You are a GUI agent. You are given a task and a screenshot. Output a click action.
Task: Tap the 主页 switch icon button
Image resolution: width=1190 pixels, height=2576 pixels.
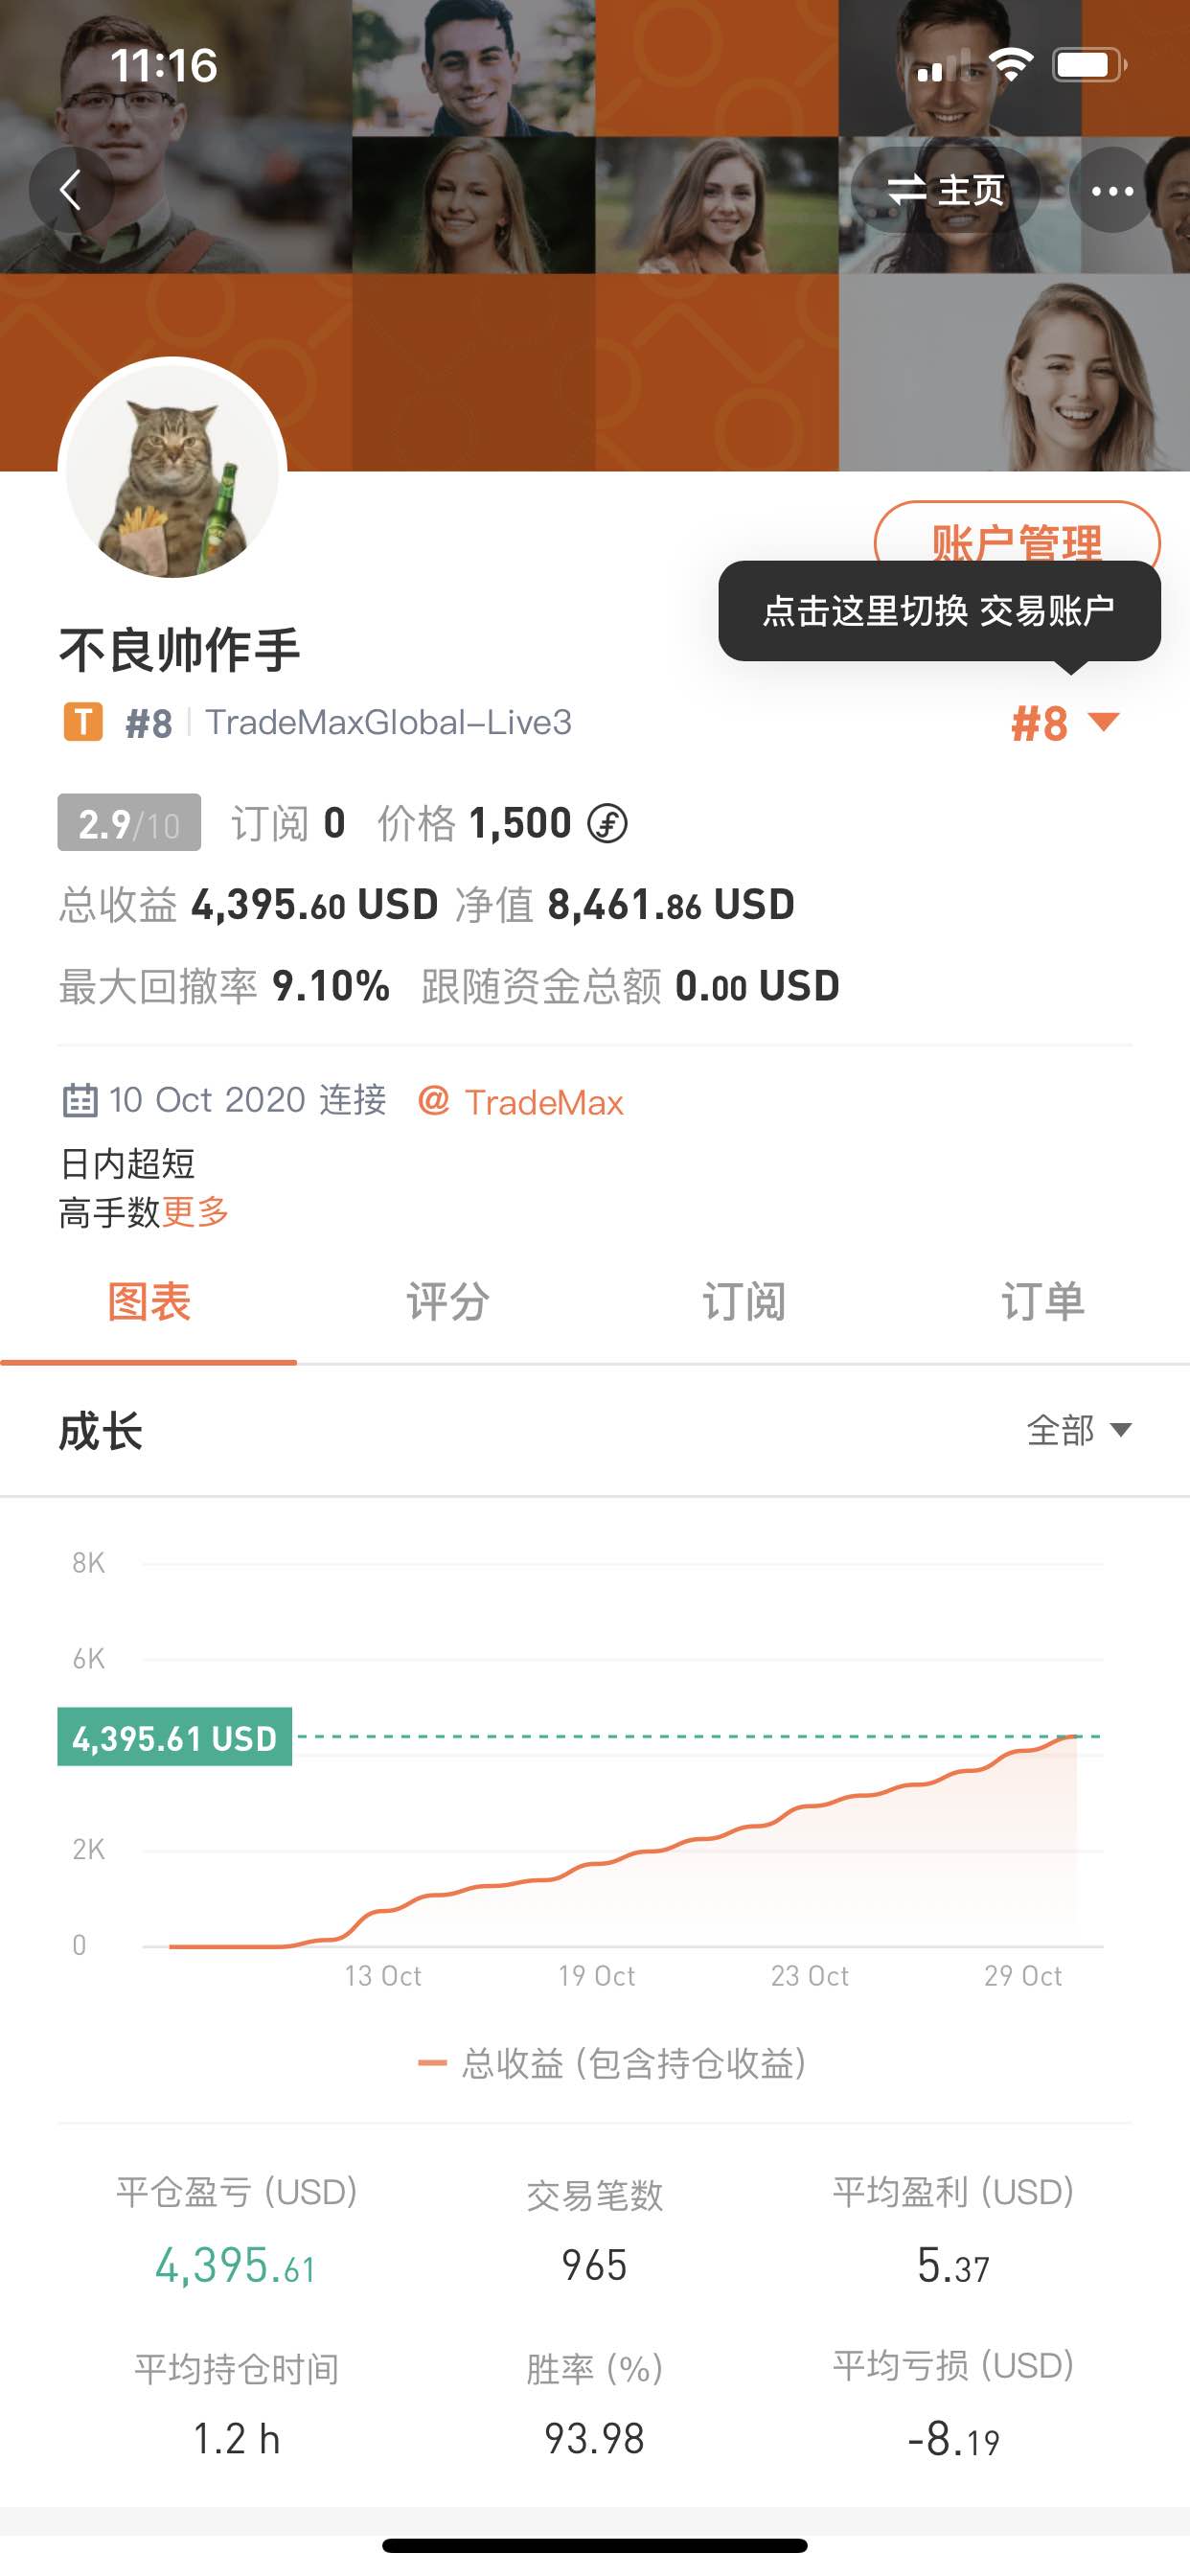[x=945, y=190]
